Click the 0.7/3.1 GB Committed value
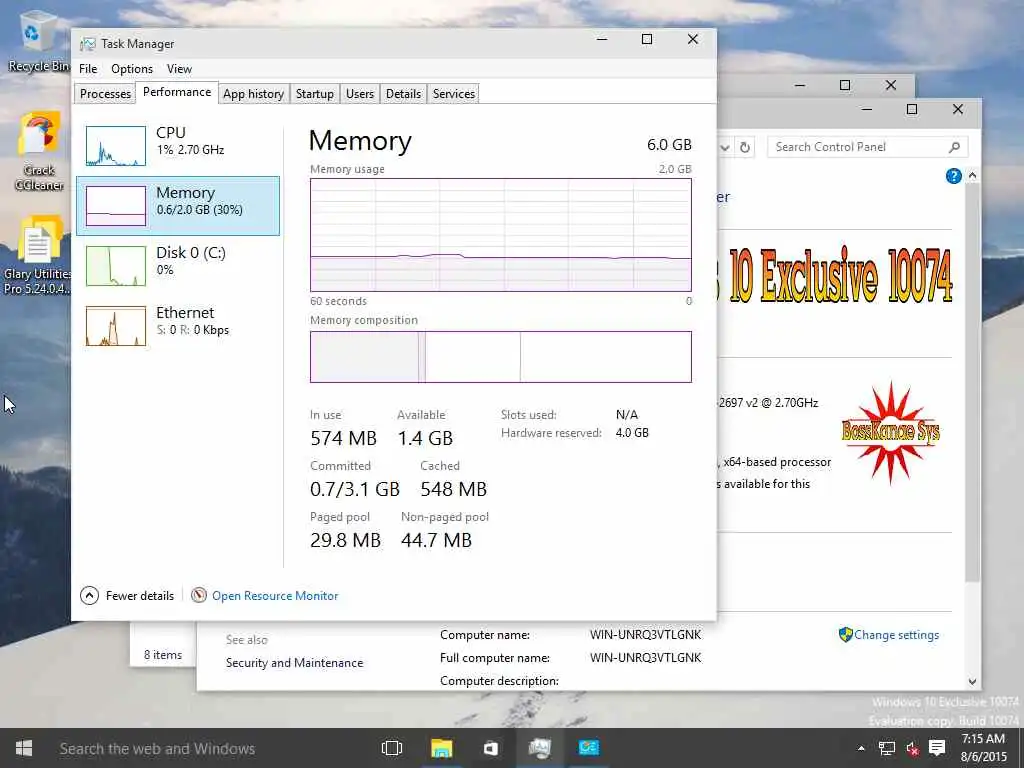 355,489
